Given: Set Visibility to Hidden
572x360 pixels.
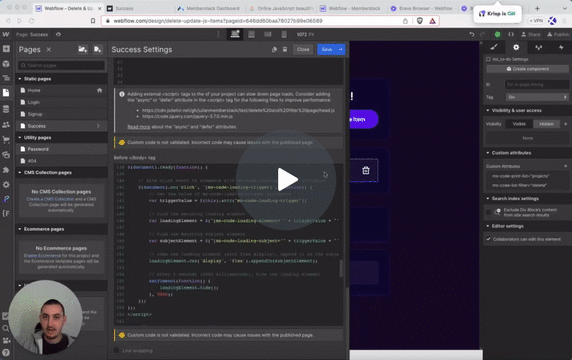Looking at the screenshot, I should 546,124.
